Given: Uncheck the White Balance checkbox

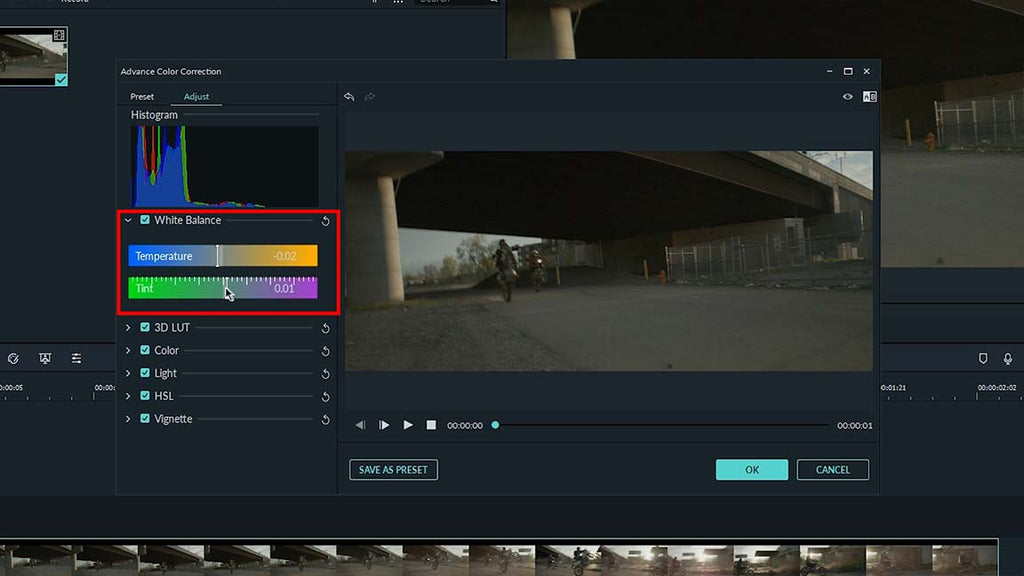Looking at the screenshot, I should 145,220.
